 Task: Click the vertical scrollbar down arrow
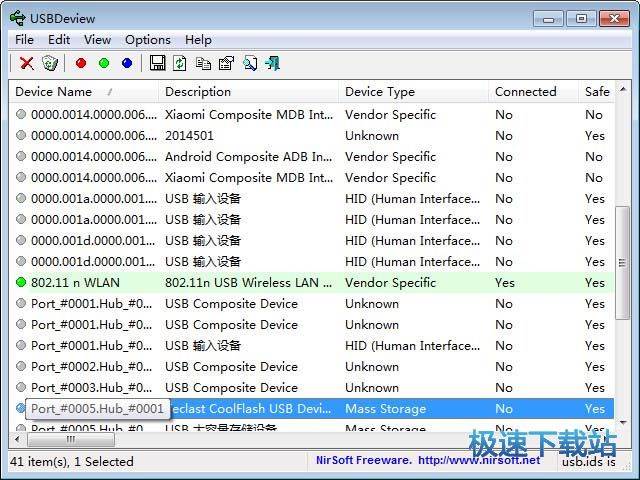coord(624,422)
